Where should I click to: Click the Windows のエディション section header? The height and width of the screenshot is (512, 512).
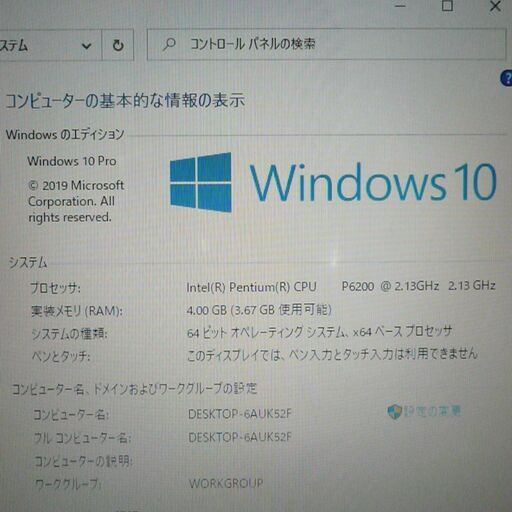[65, 134]
